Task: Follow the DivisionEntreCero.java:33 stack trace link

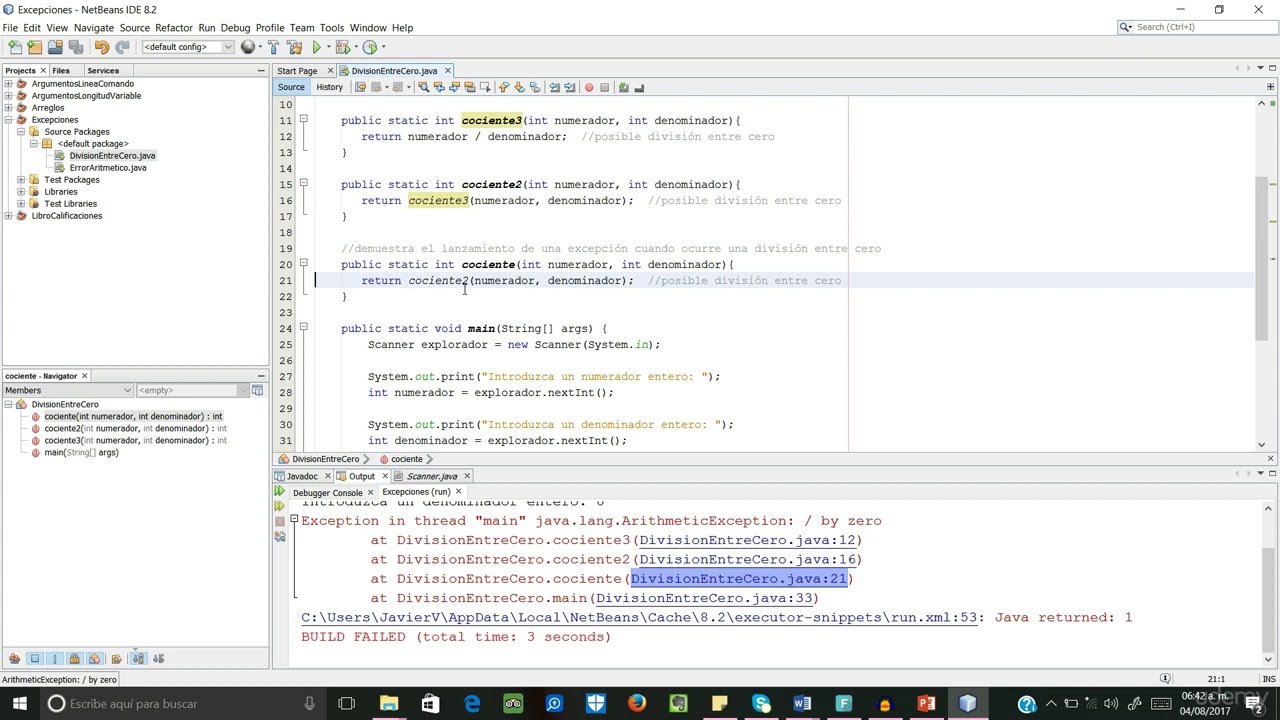Action: pyautogui.click(x=703, y=598)
